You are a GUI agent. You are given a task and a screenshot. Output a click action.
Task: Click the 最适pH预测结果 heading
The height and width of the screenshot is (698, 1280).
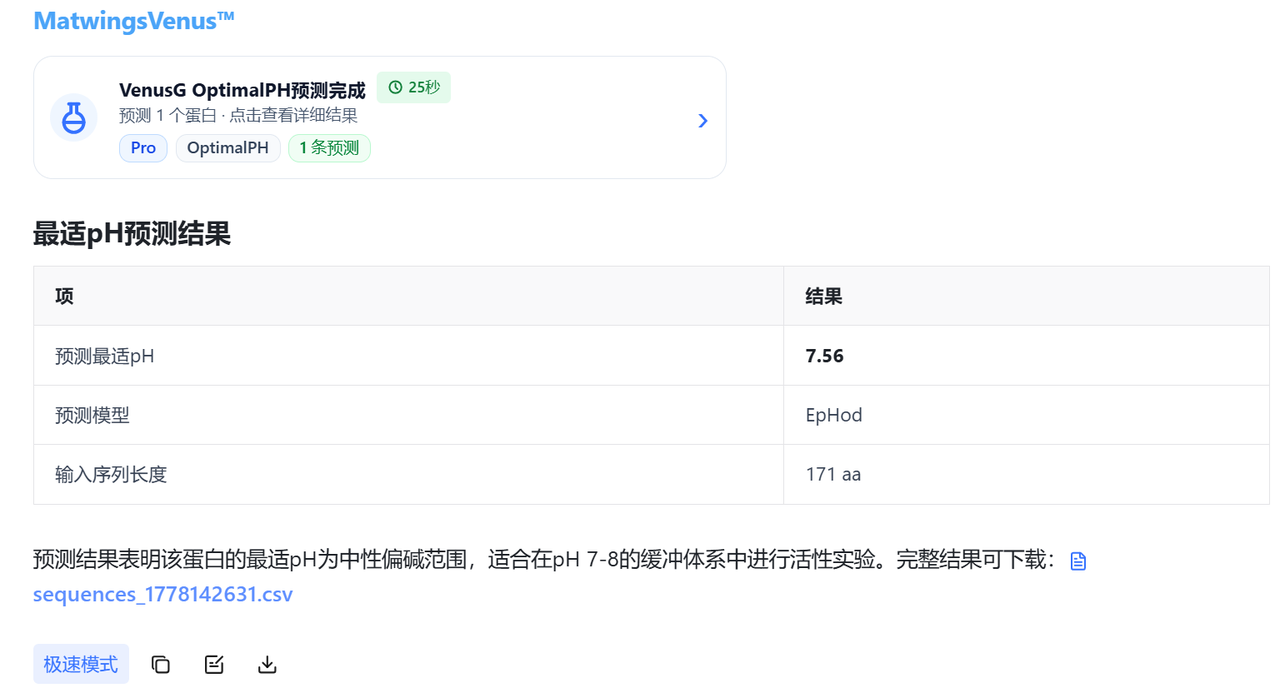point(132,234)
